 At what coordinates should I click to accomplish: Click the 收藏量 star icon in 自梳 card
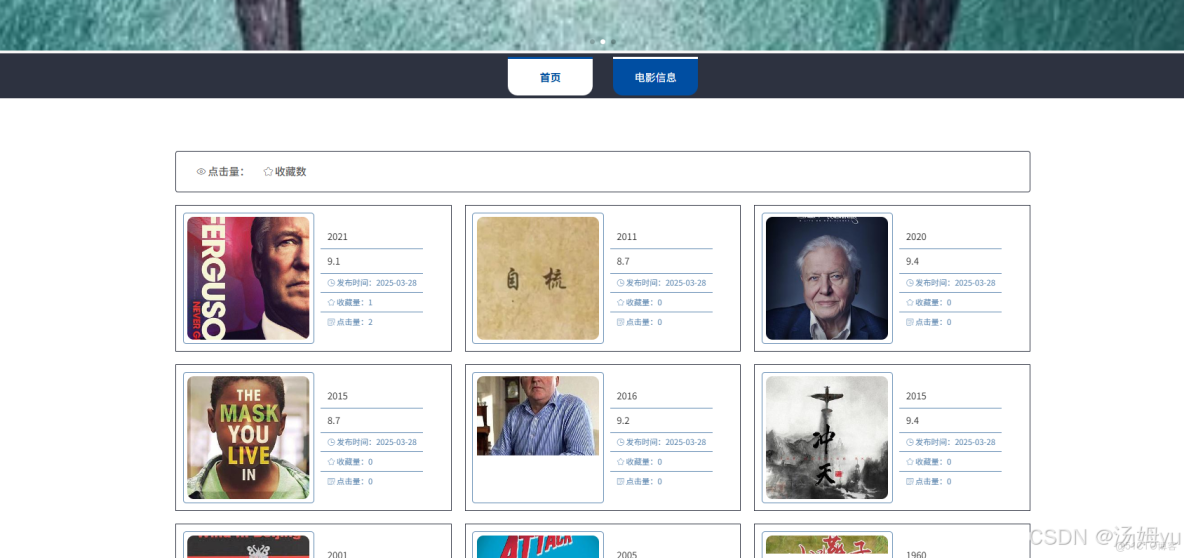point(621,302)
